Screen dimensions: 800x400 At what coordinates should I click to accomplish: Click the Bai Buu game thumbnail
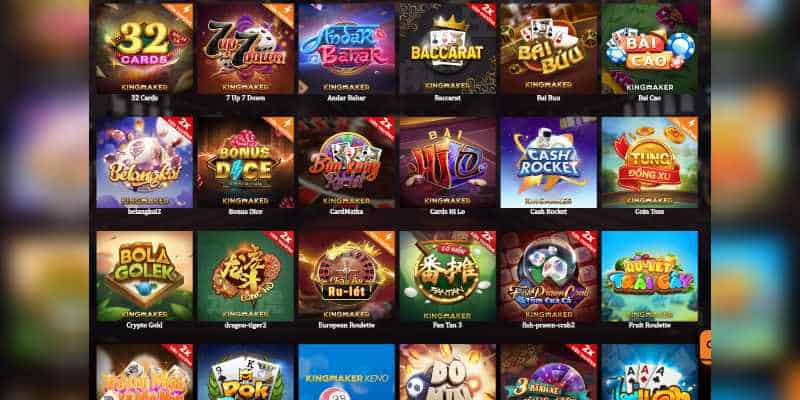coord(548,48)
